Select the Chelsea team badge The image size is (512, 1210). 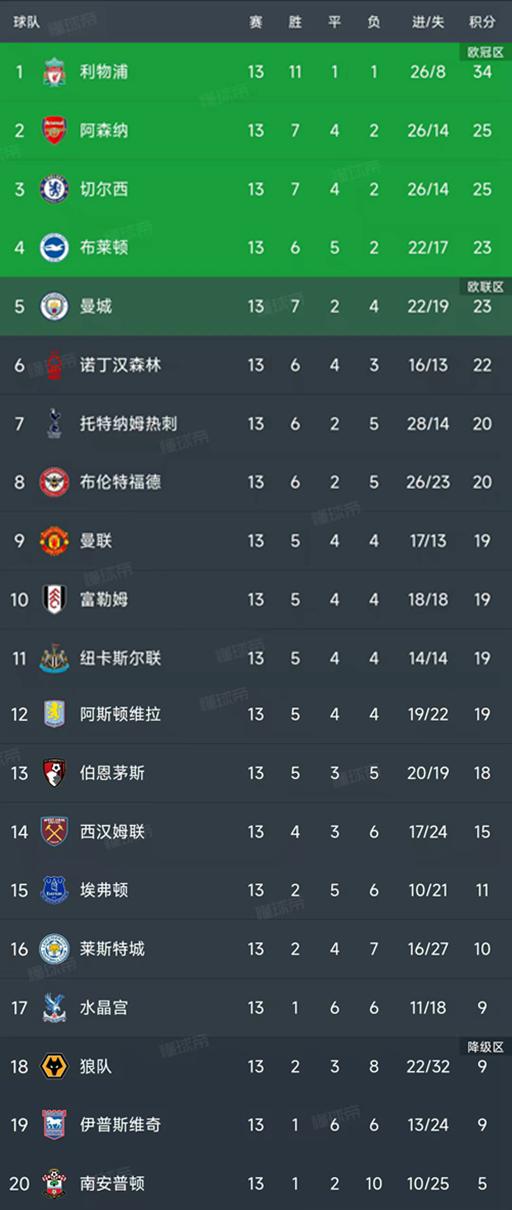54,189
